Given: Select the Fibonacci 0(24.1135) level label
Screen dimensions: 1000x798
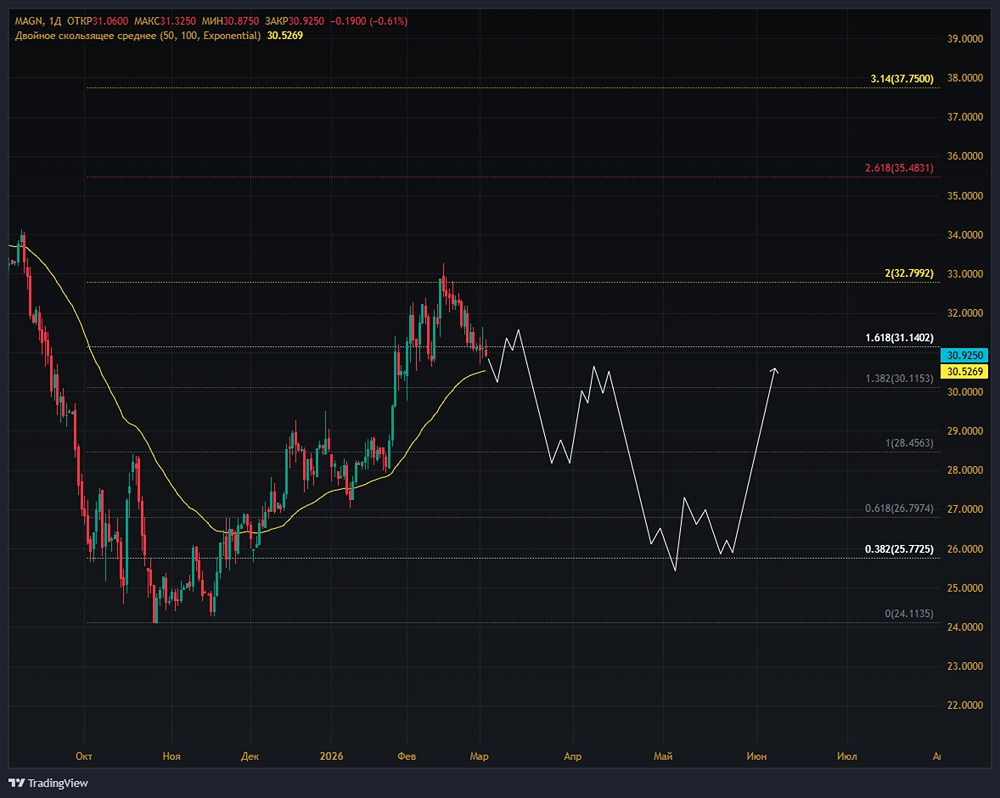Looking at the screenshot, I should [x=909, y=613].
